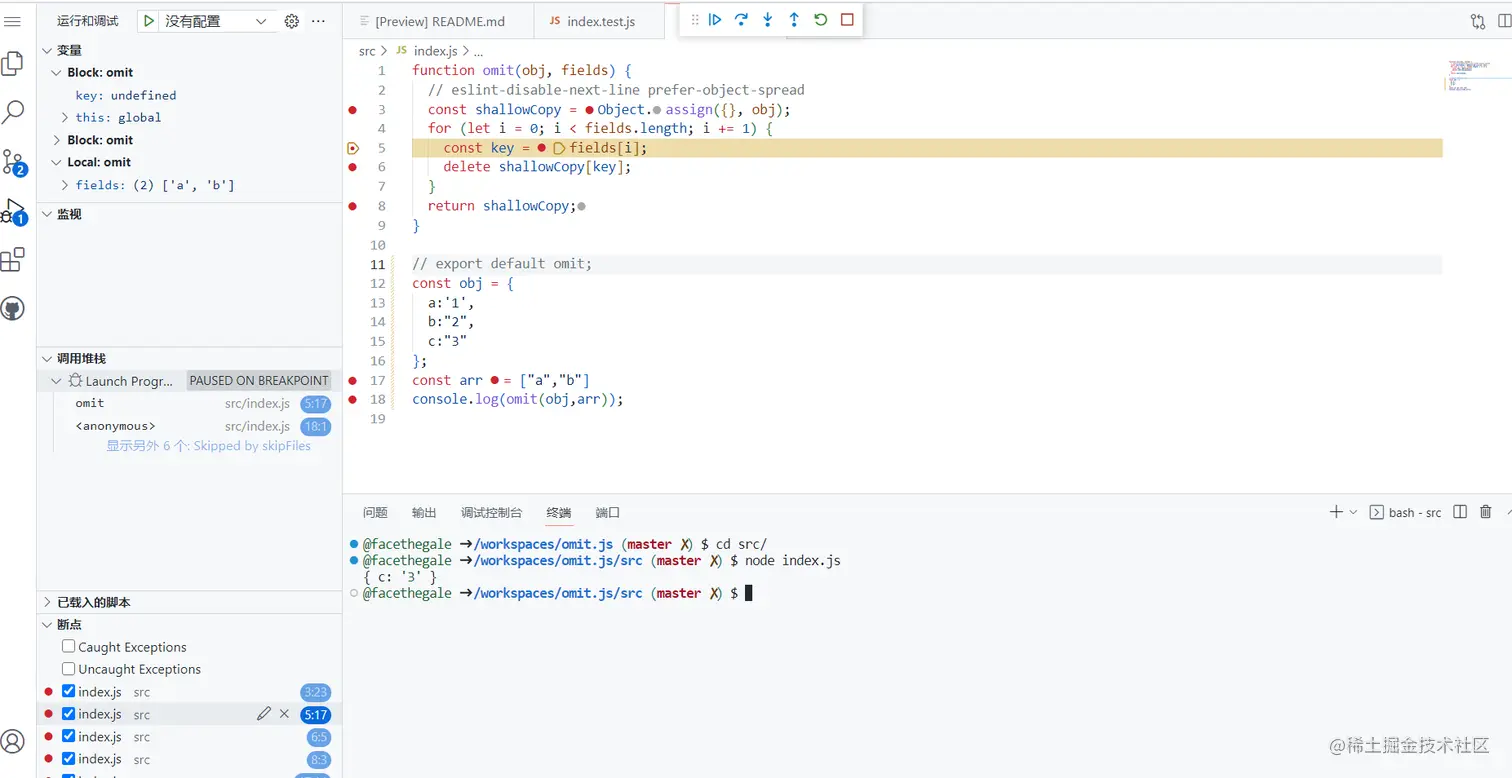1512x778 pixels.
Task: Toggle the breakpoint on line 3
Action: (x=352, y=110)
